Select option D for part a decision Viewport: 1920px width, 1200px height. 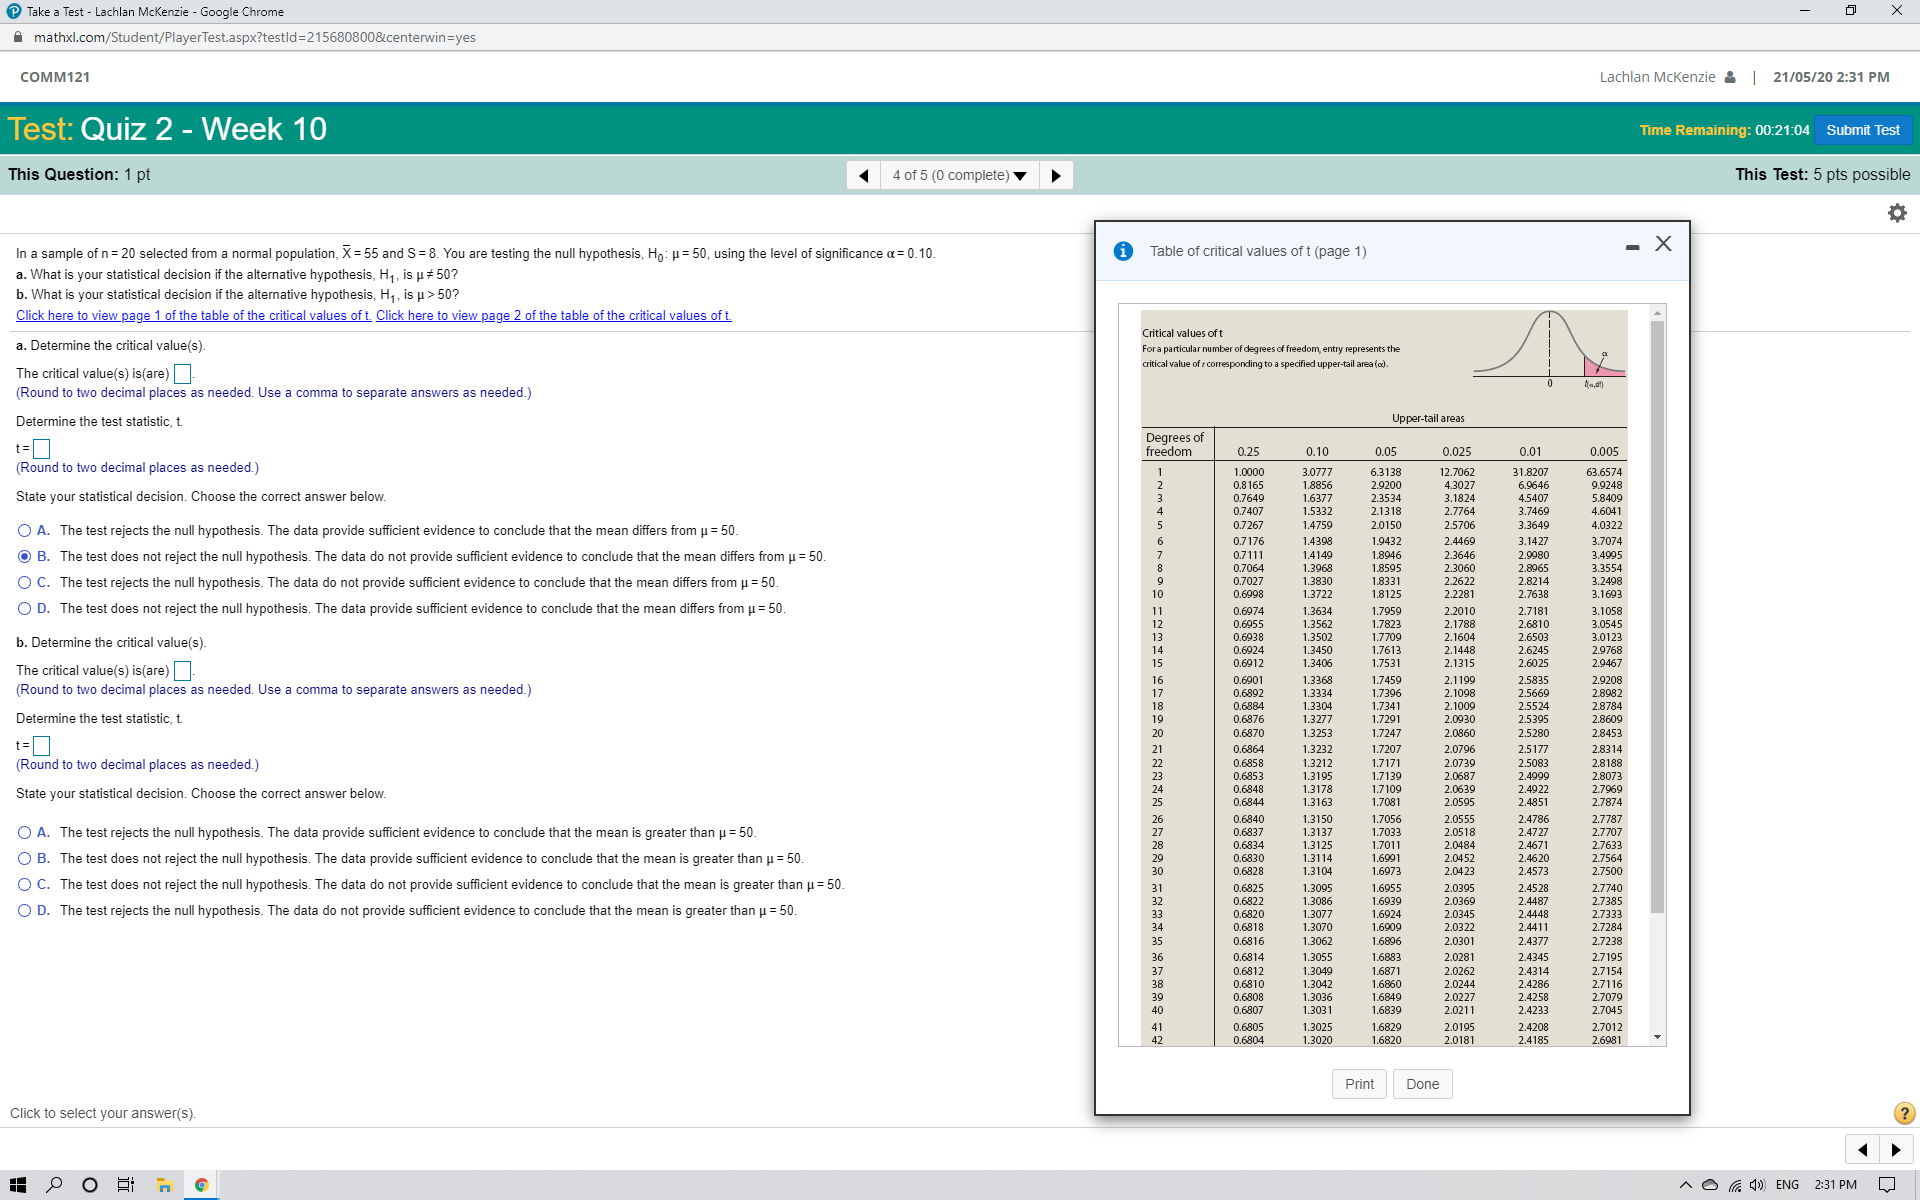25,608
